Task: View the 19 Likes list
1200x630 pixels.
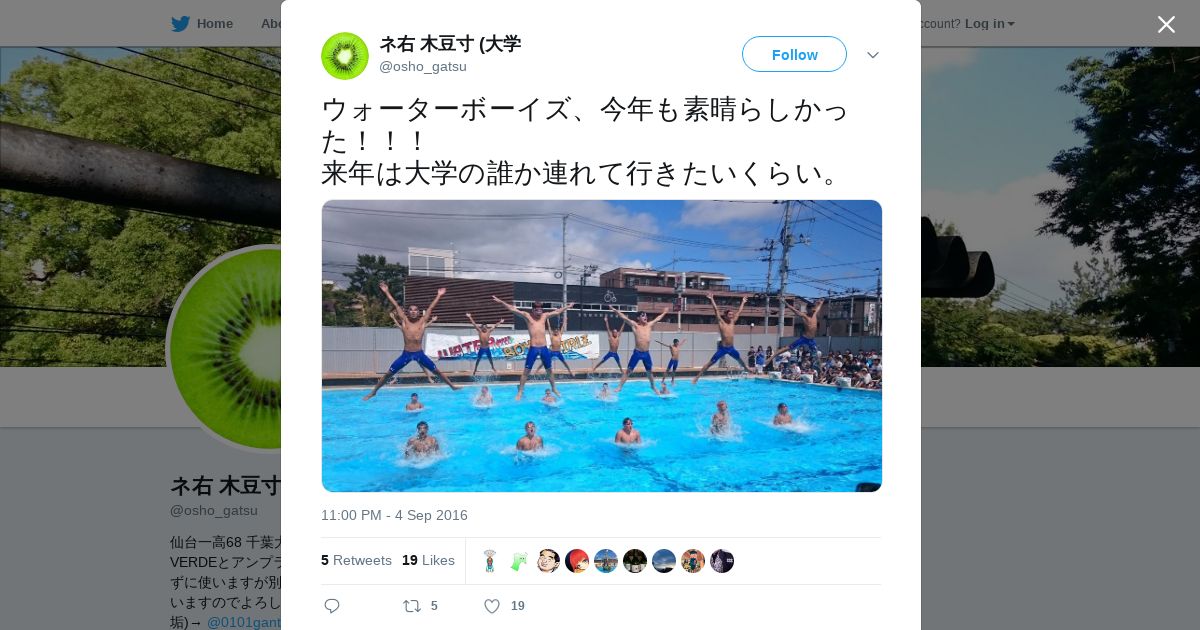Action: point(428,560)
